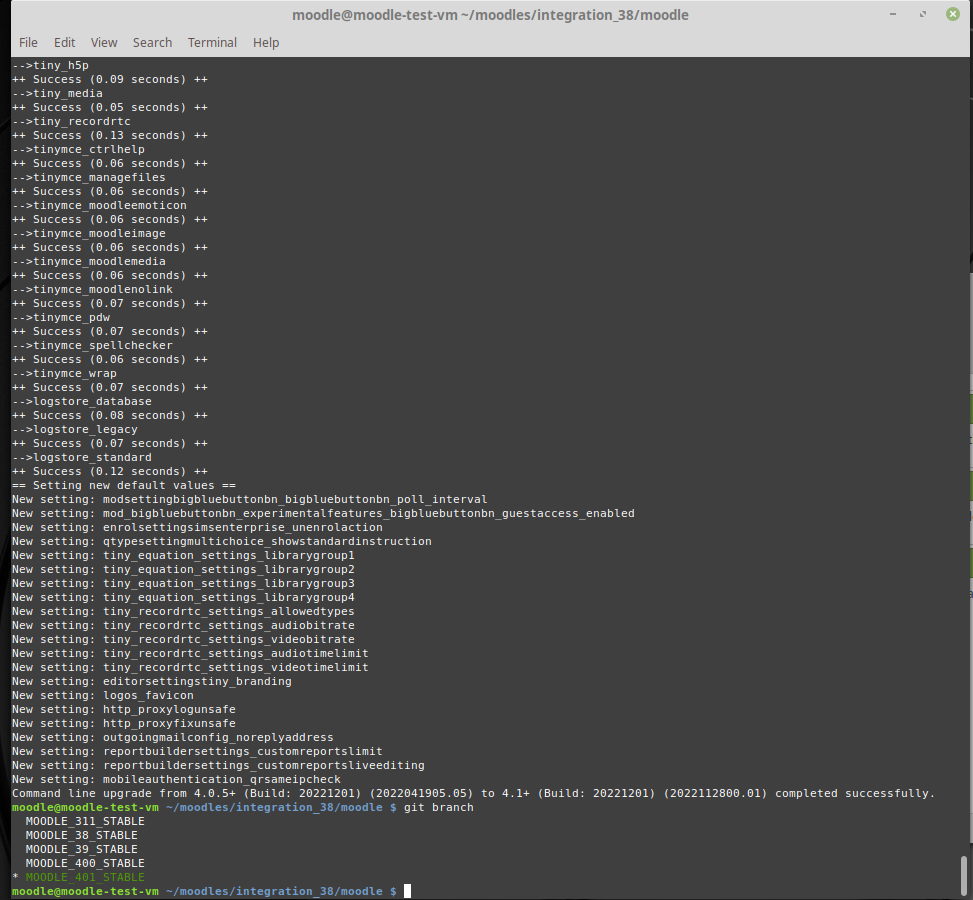
Task: Click 'bigbluebuttonbn_guestaccess_enabled' setting line
Action: 323,513
